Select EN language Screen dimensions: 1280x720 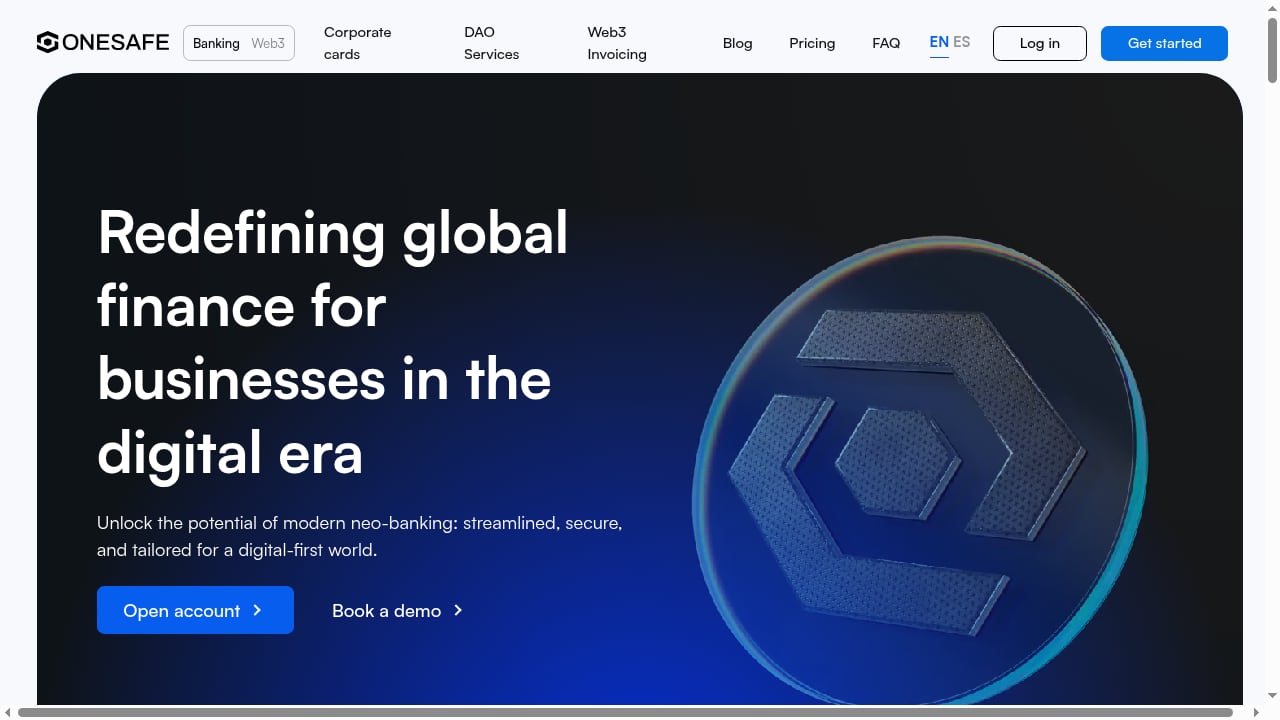click(939, 42)
